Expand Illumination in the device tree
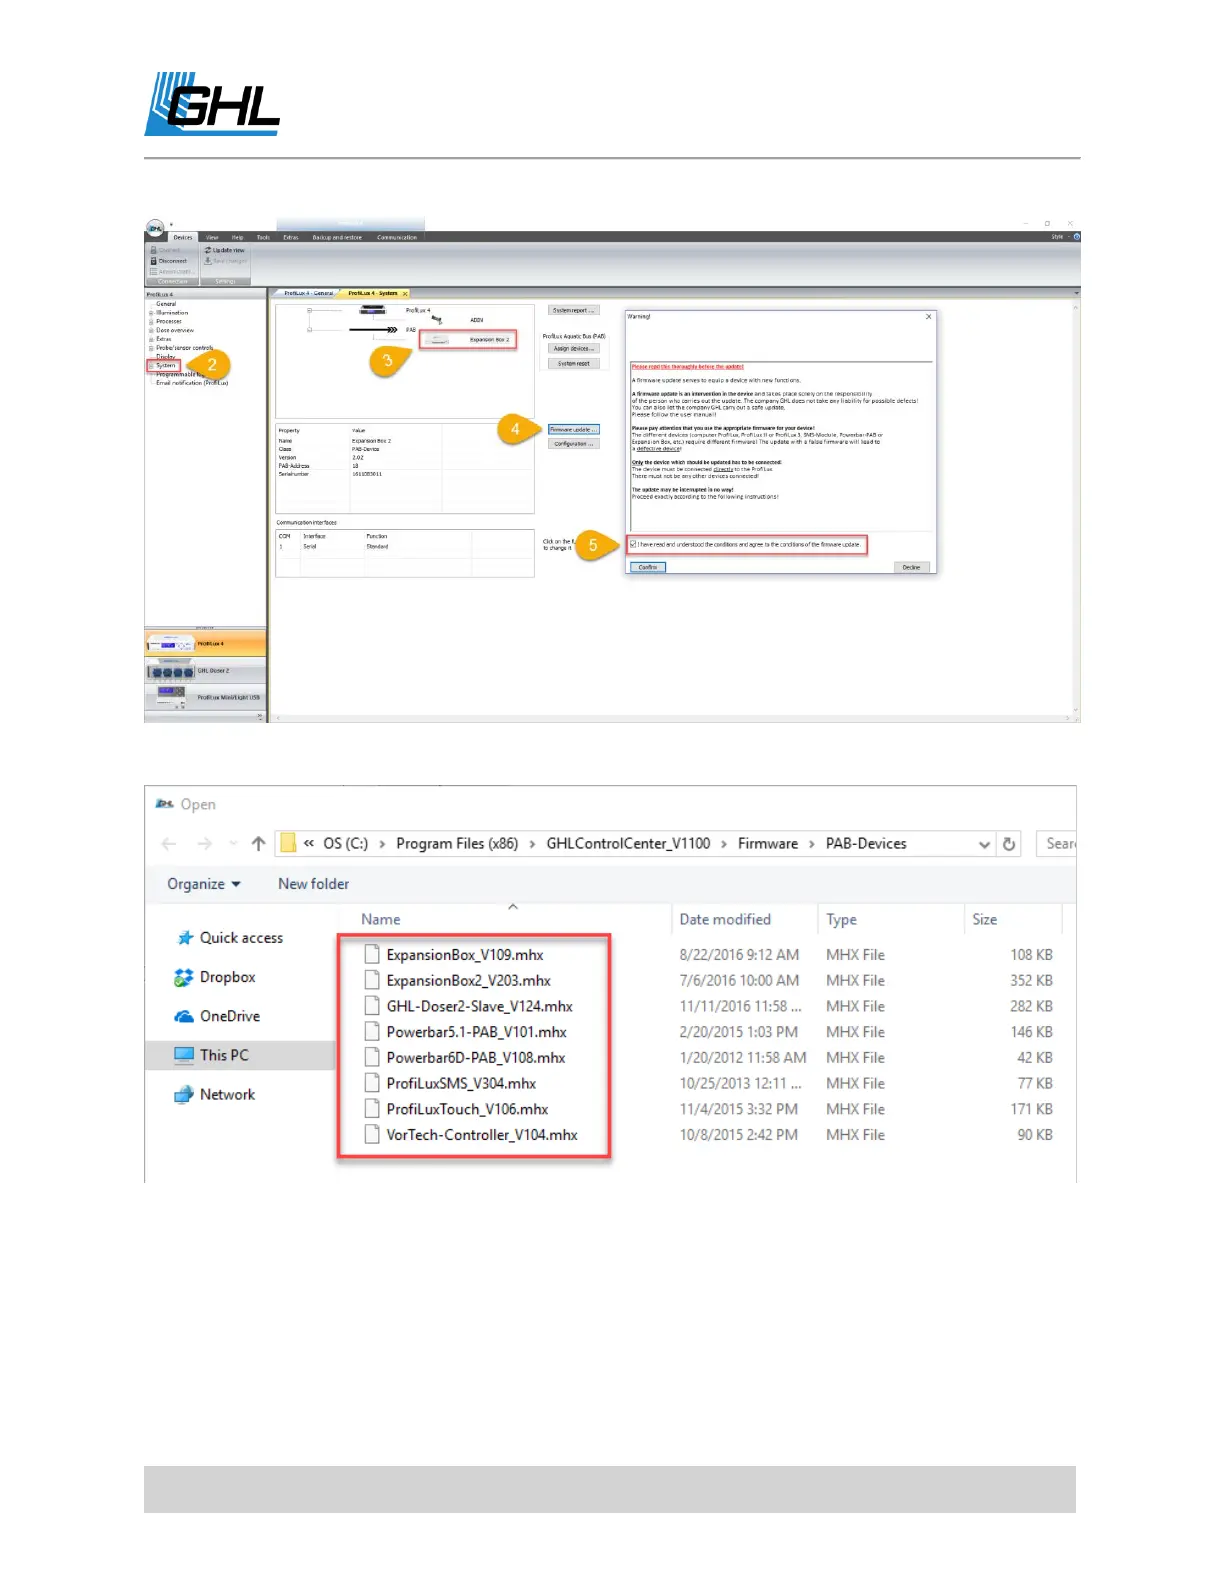This screenshot has width=1224, height=1584. point(151,313)
